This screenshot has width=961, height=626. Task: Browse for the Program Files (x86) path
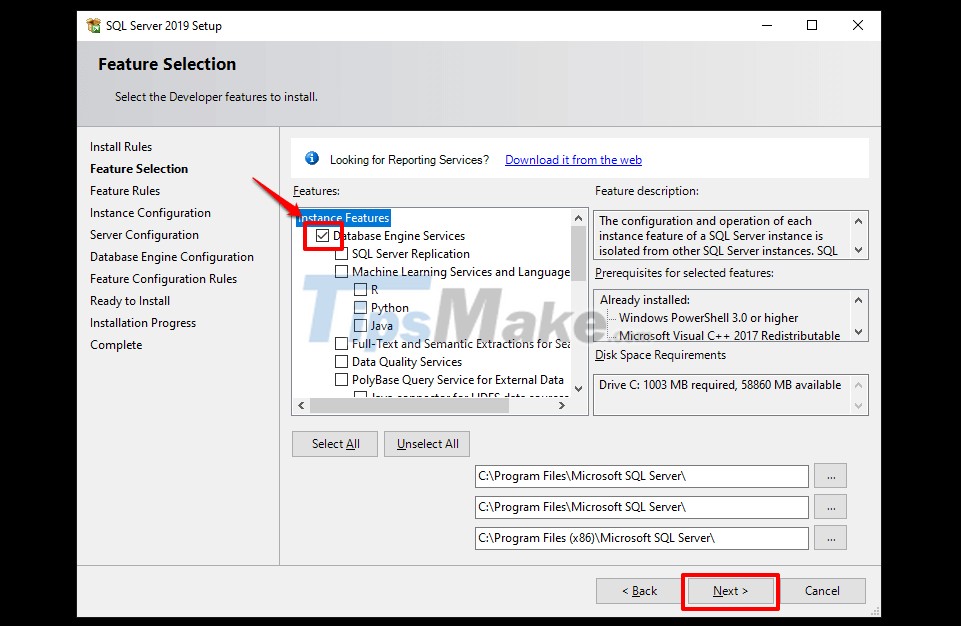pyautogui.click(x=830, y=538)
